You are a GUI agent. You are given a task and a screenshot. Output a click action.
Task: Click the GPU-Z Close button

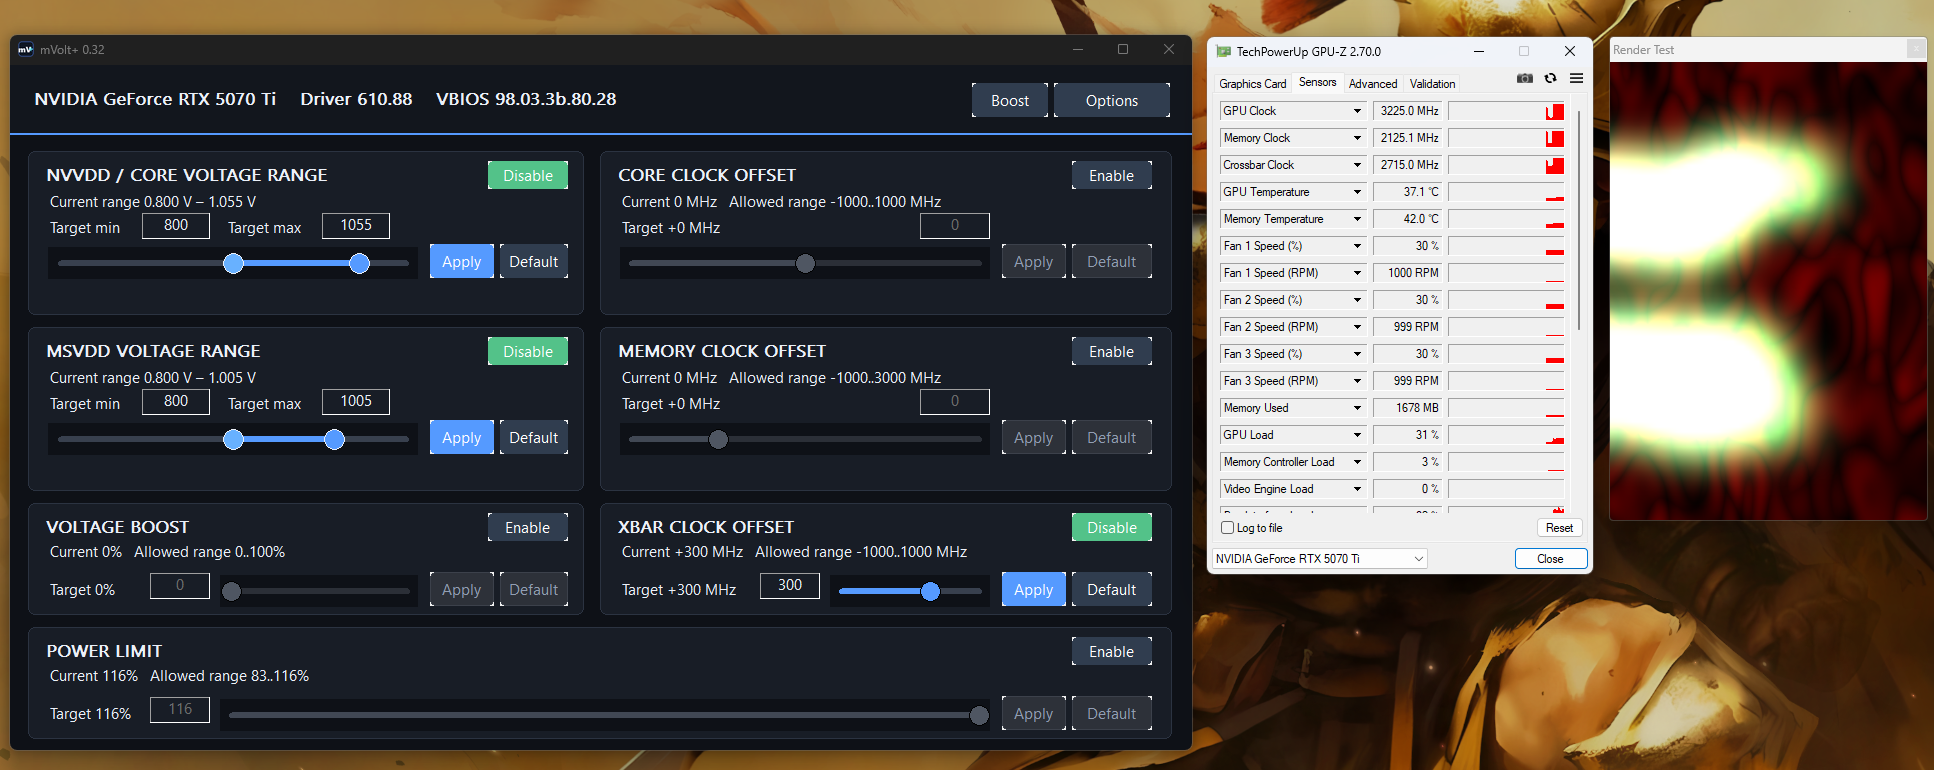1550,559
